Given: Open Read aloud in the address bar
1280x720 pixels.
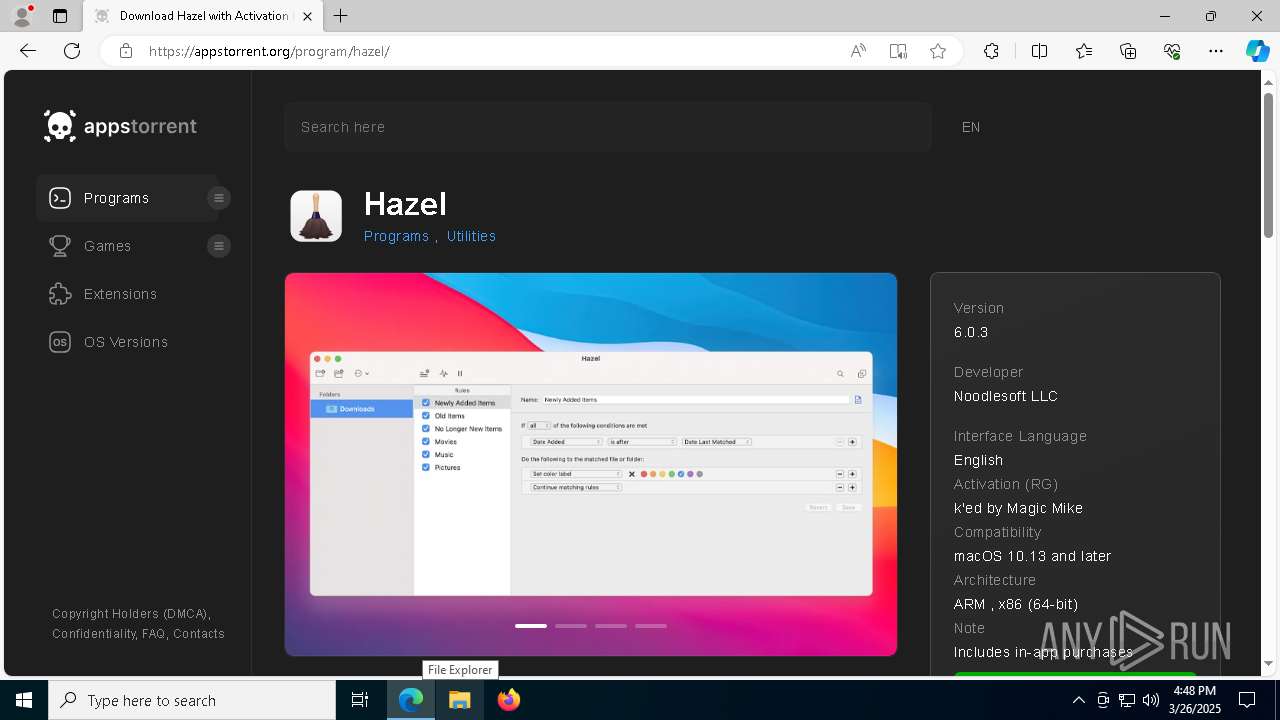Looking at the screenshot, I should pos(858,51).
